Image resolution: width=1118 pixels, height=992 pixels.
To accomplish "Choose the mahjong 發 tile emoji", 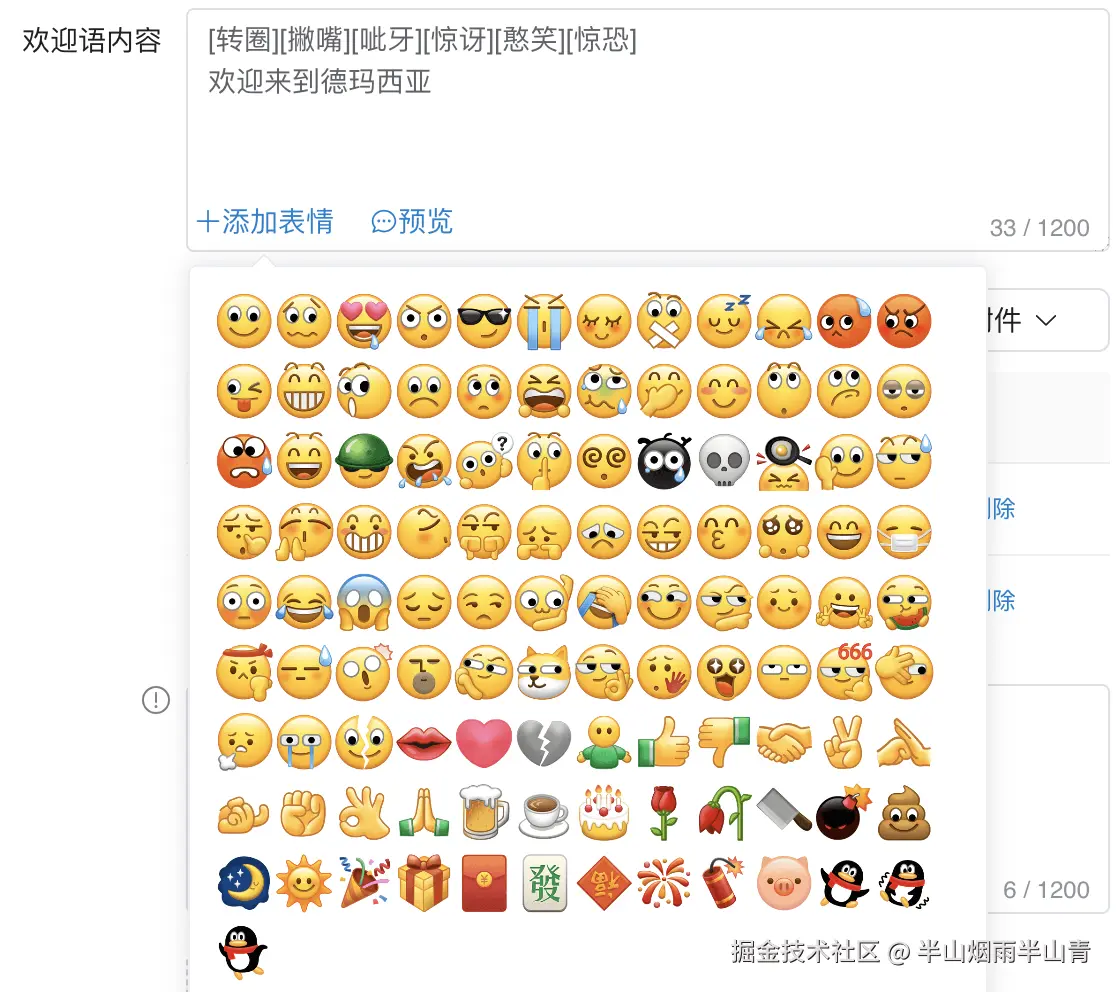I will coord(544,883).
